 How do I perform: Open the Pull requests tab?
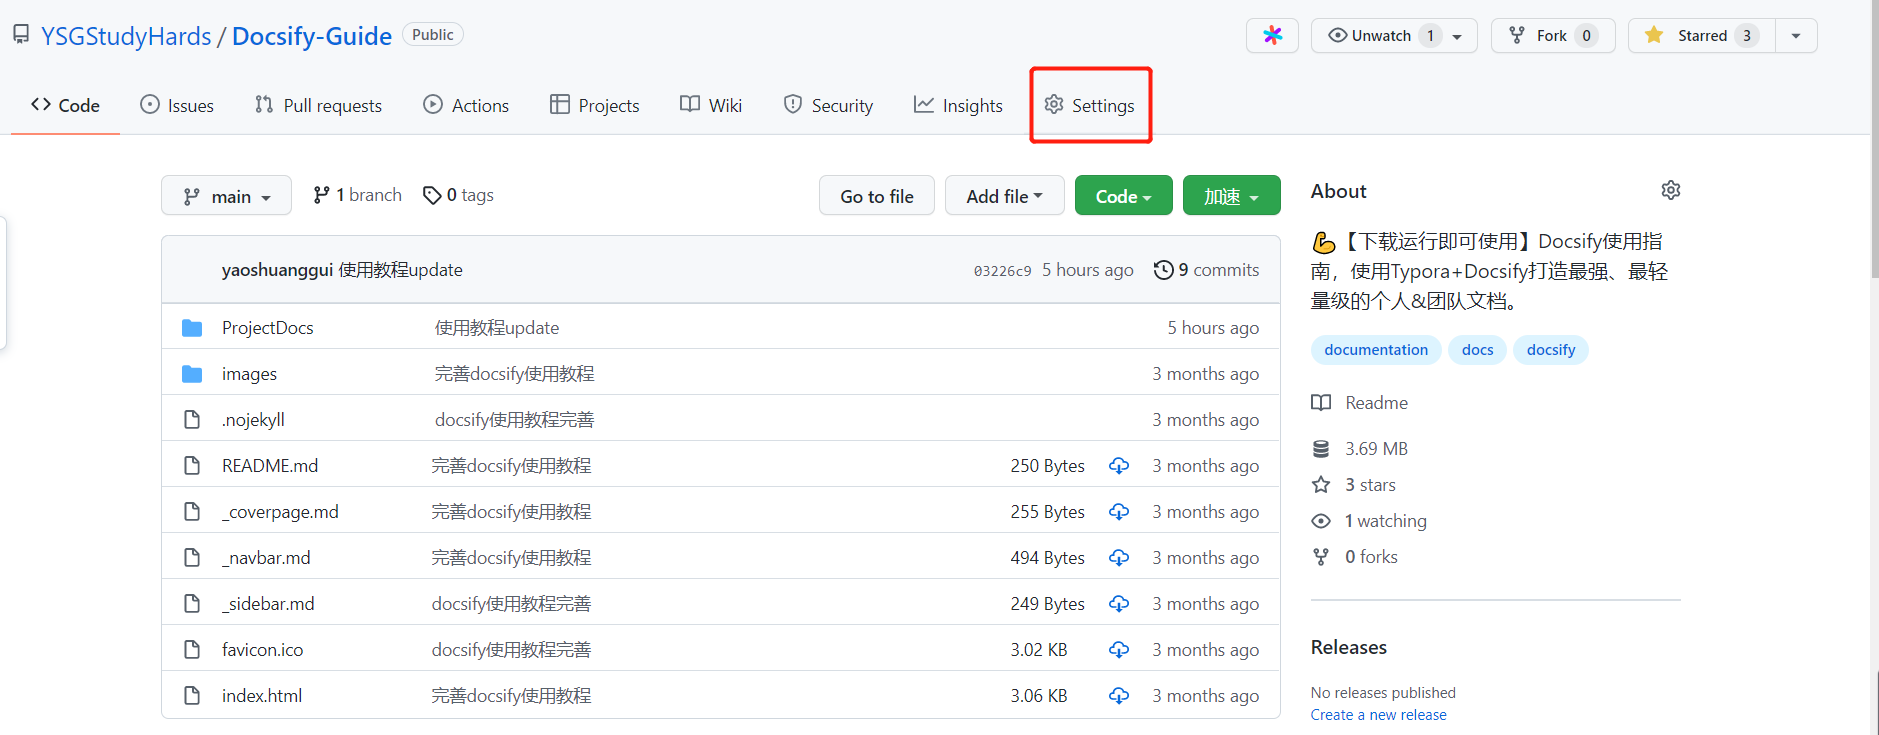click(318, 105)
